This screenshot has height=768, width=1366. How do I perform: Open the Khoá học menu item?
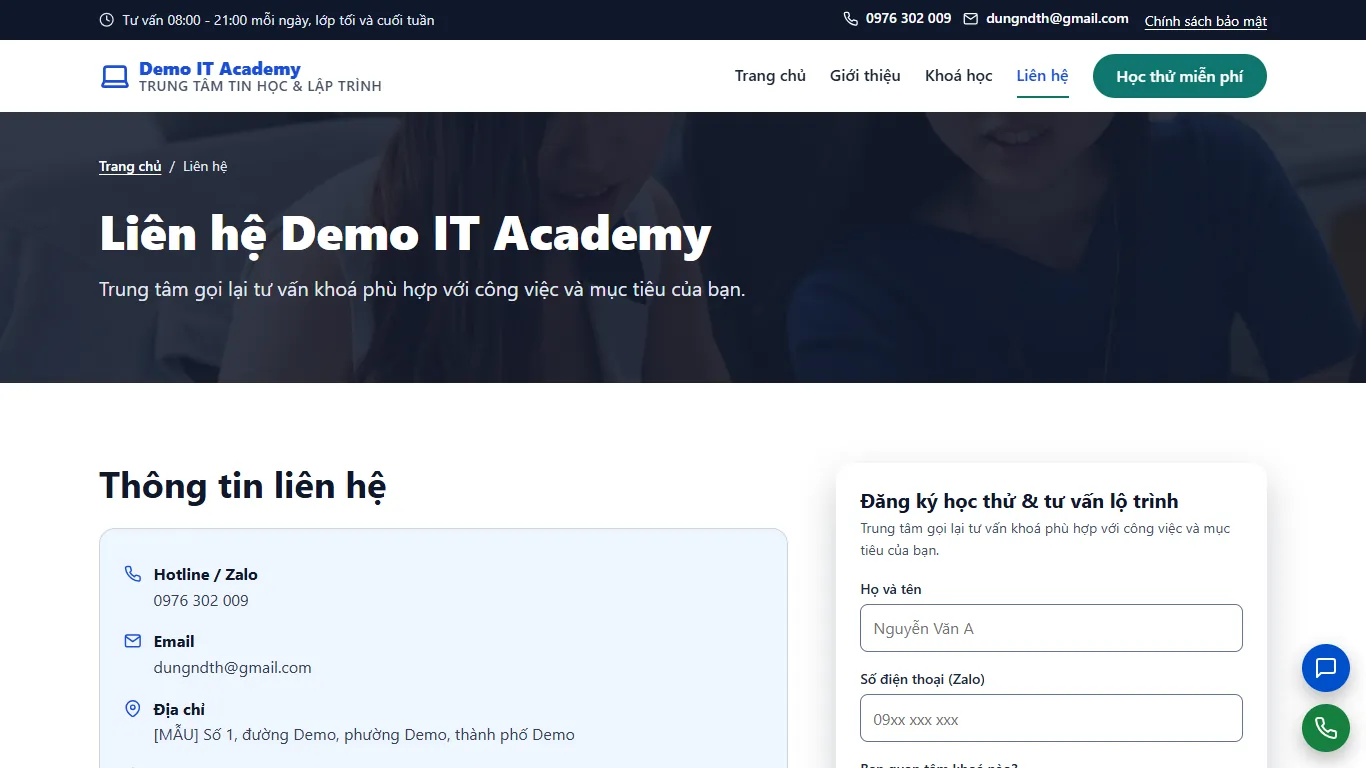pos(959,76)
